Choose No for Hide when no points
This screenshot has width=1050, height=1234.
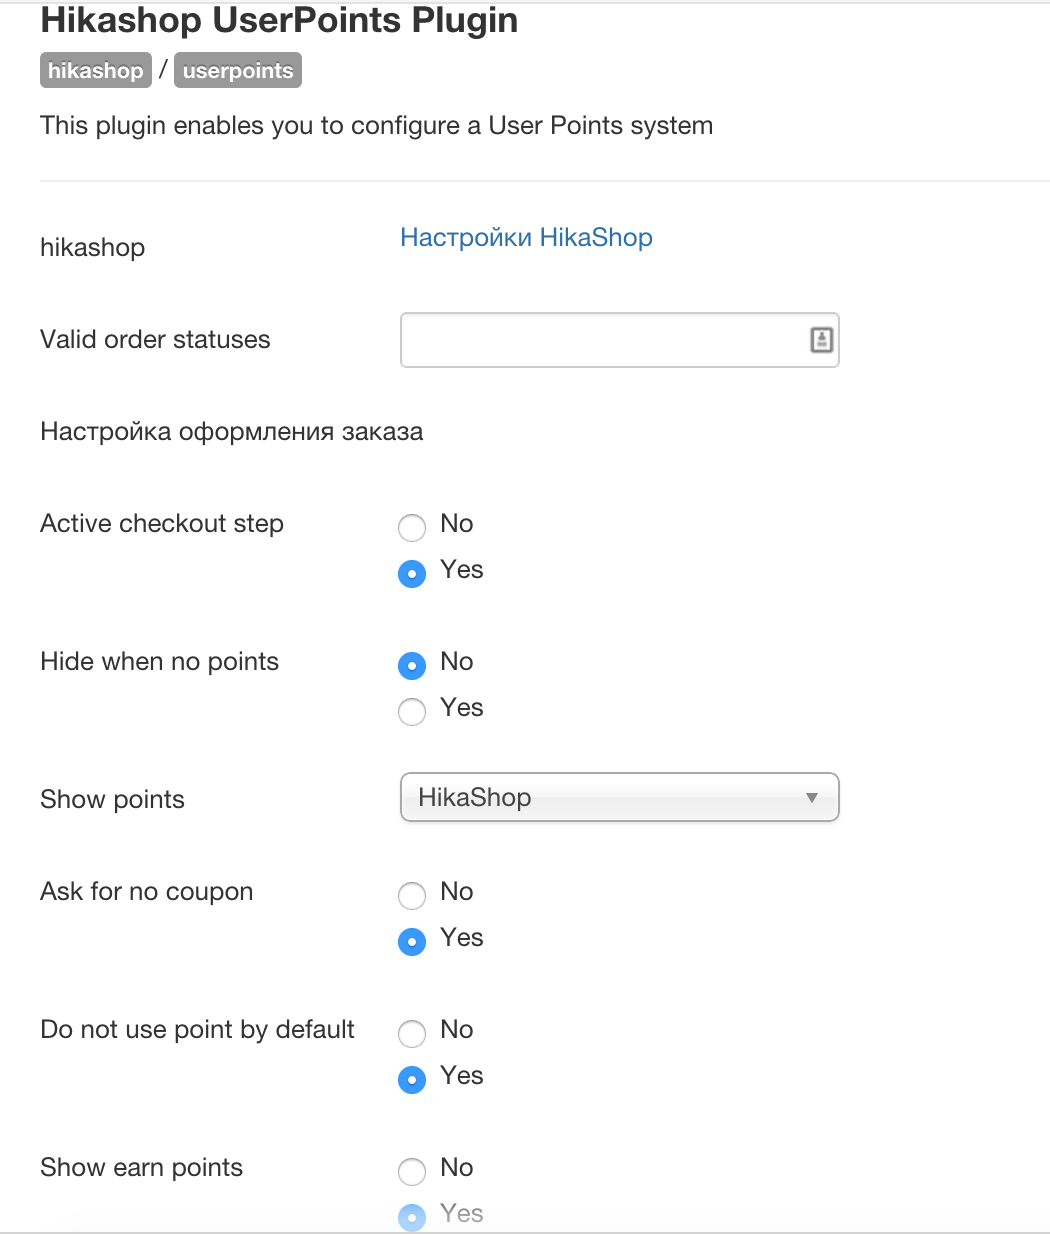pos(412,665)
